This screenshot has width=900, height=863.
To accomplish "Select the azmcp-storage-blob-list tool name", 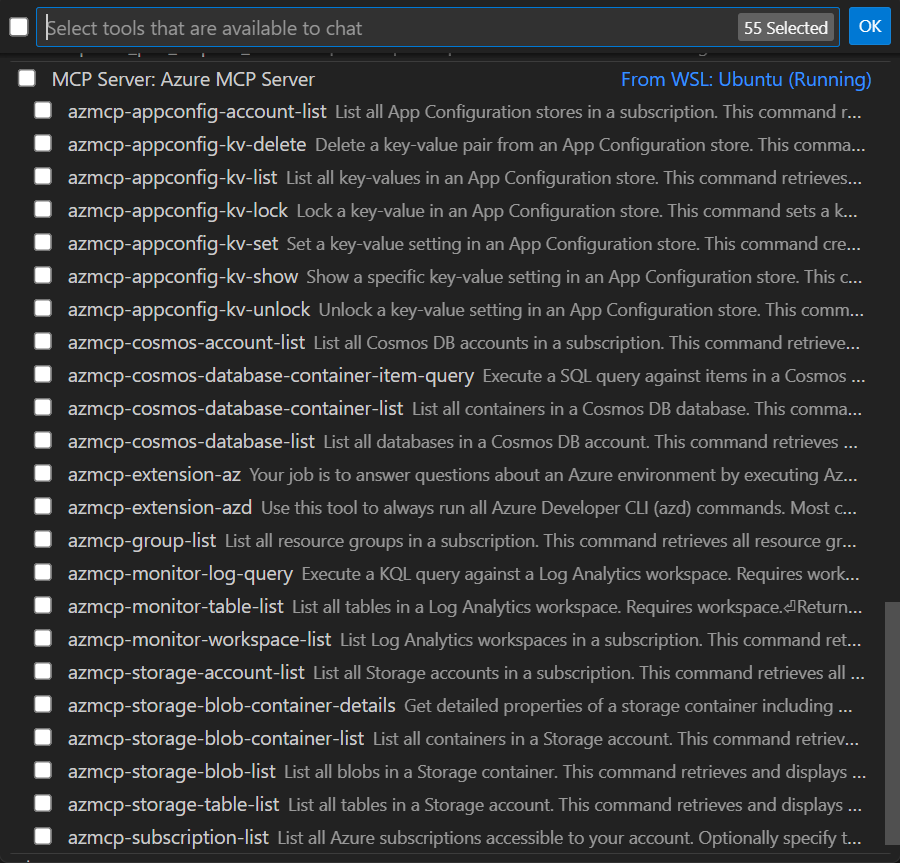I will click(172, 771).
